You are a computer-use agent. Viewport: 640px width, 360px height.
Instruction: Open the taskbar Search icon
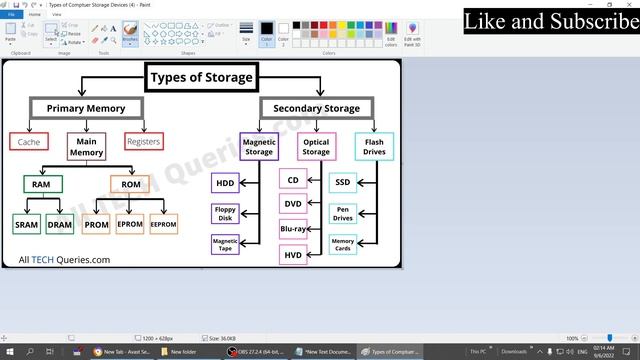30,351
